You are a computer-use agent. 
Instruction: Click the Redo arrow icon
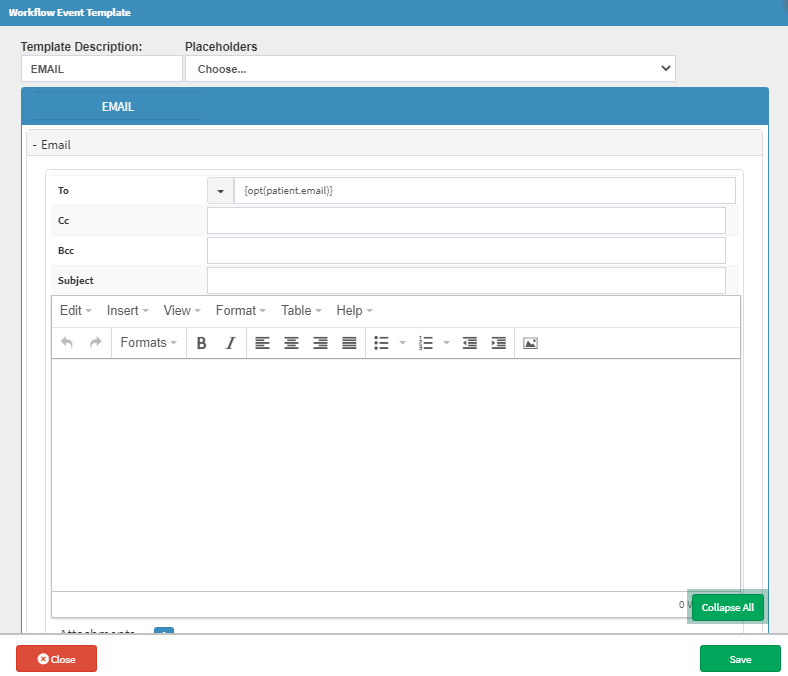coord(96,343)
